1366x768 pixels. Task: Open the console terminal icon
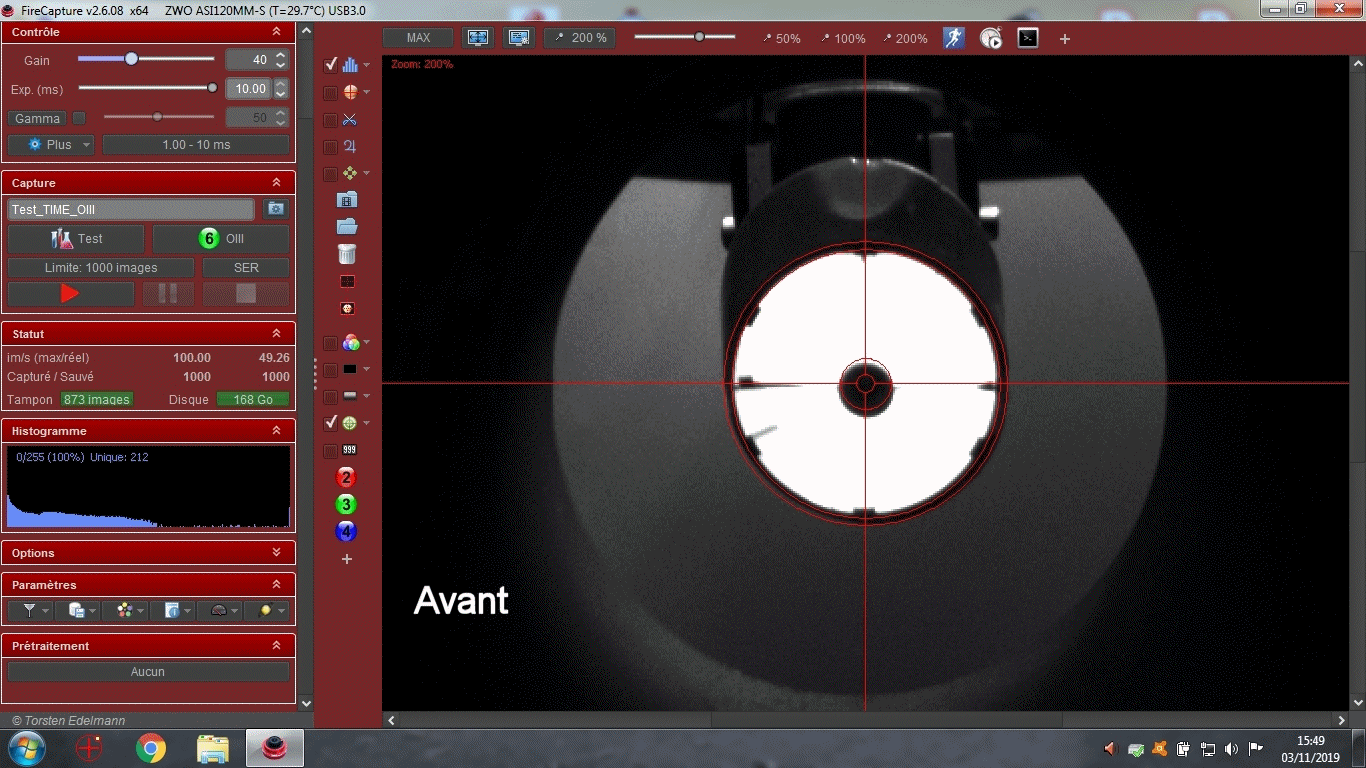[1028, 38]
